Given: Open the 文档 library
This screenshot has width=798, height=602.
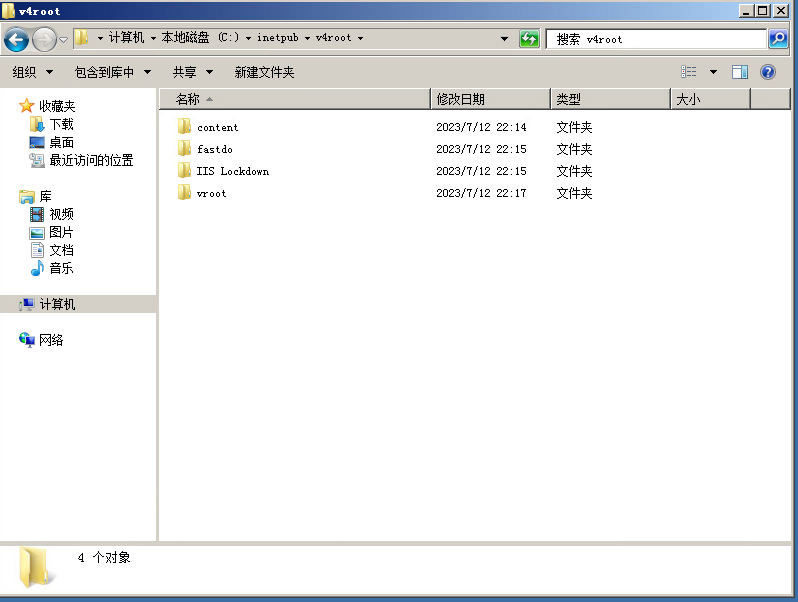Looking at the screenshot, I should coord(61,250).
